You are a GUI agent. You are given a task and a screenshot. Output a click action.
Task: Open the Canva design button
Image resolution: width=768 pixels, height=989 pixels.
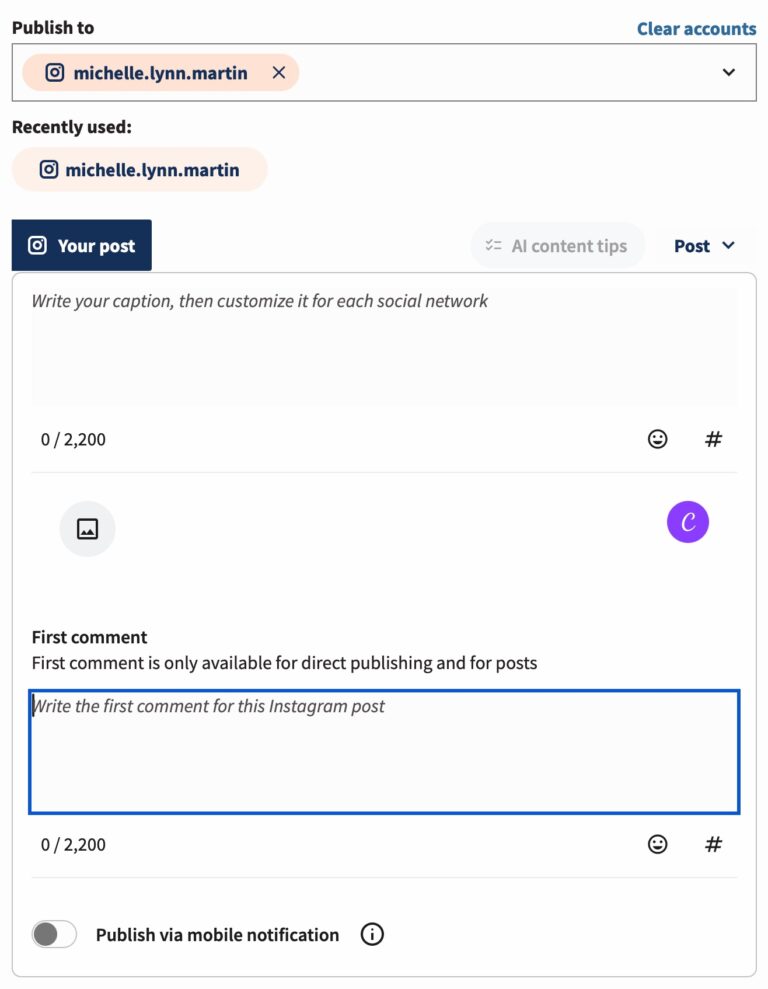(x=687, y=521)
